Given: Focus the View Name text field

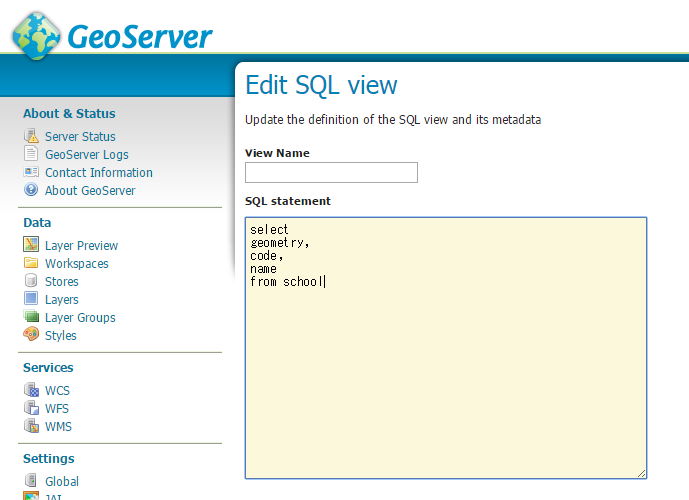Looking at the screenshot, I should [x=331, y=173].
